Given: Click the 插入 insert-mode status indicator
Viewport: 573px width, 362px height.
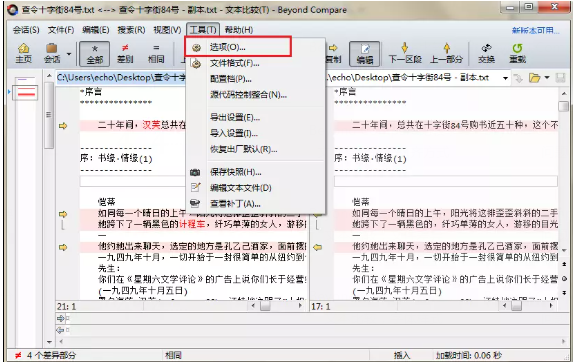Looking at the screenshot, I should [402, 355].
